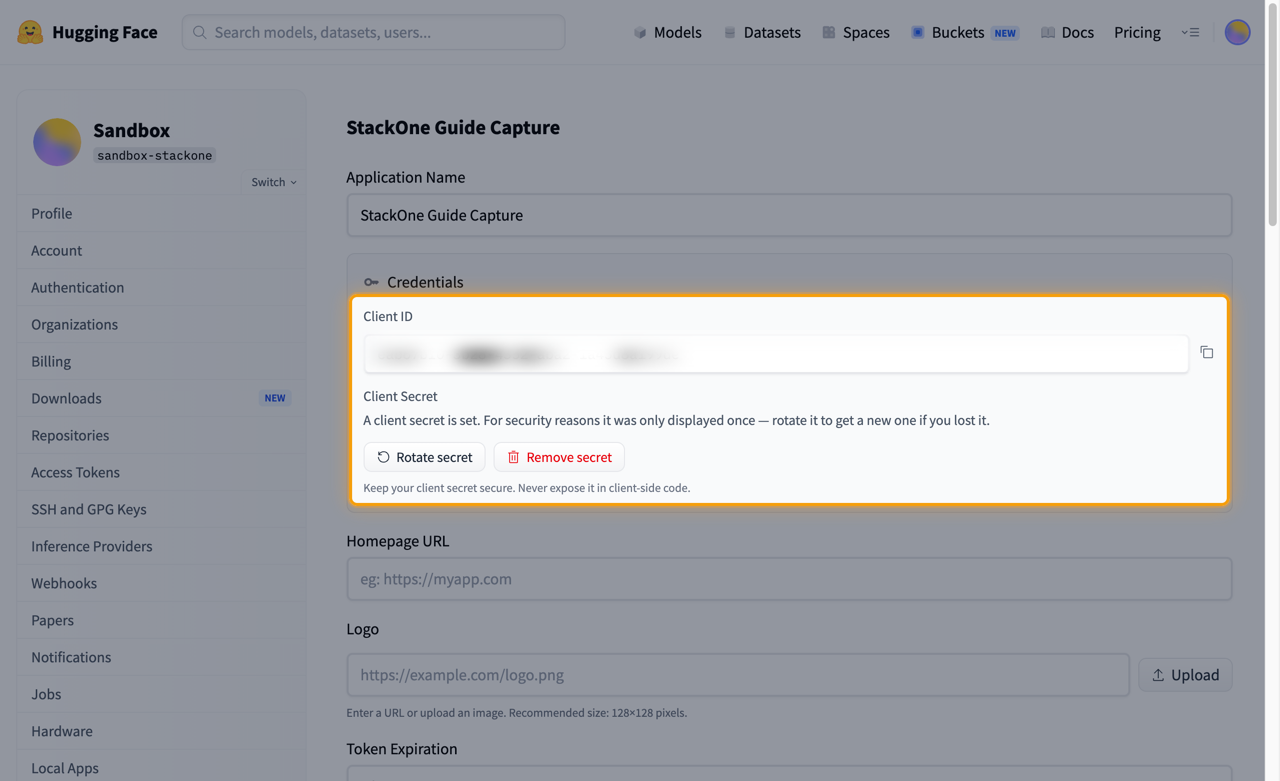
Task: Open the extra navigation menu icon
Action: [1190, 32]
